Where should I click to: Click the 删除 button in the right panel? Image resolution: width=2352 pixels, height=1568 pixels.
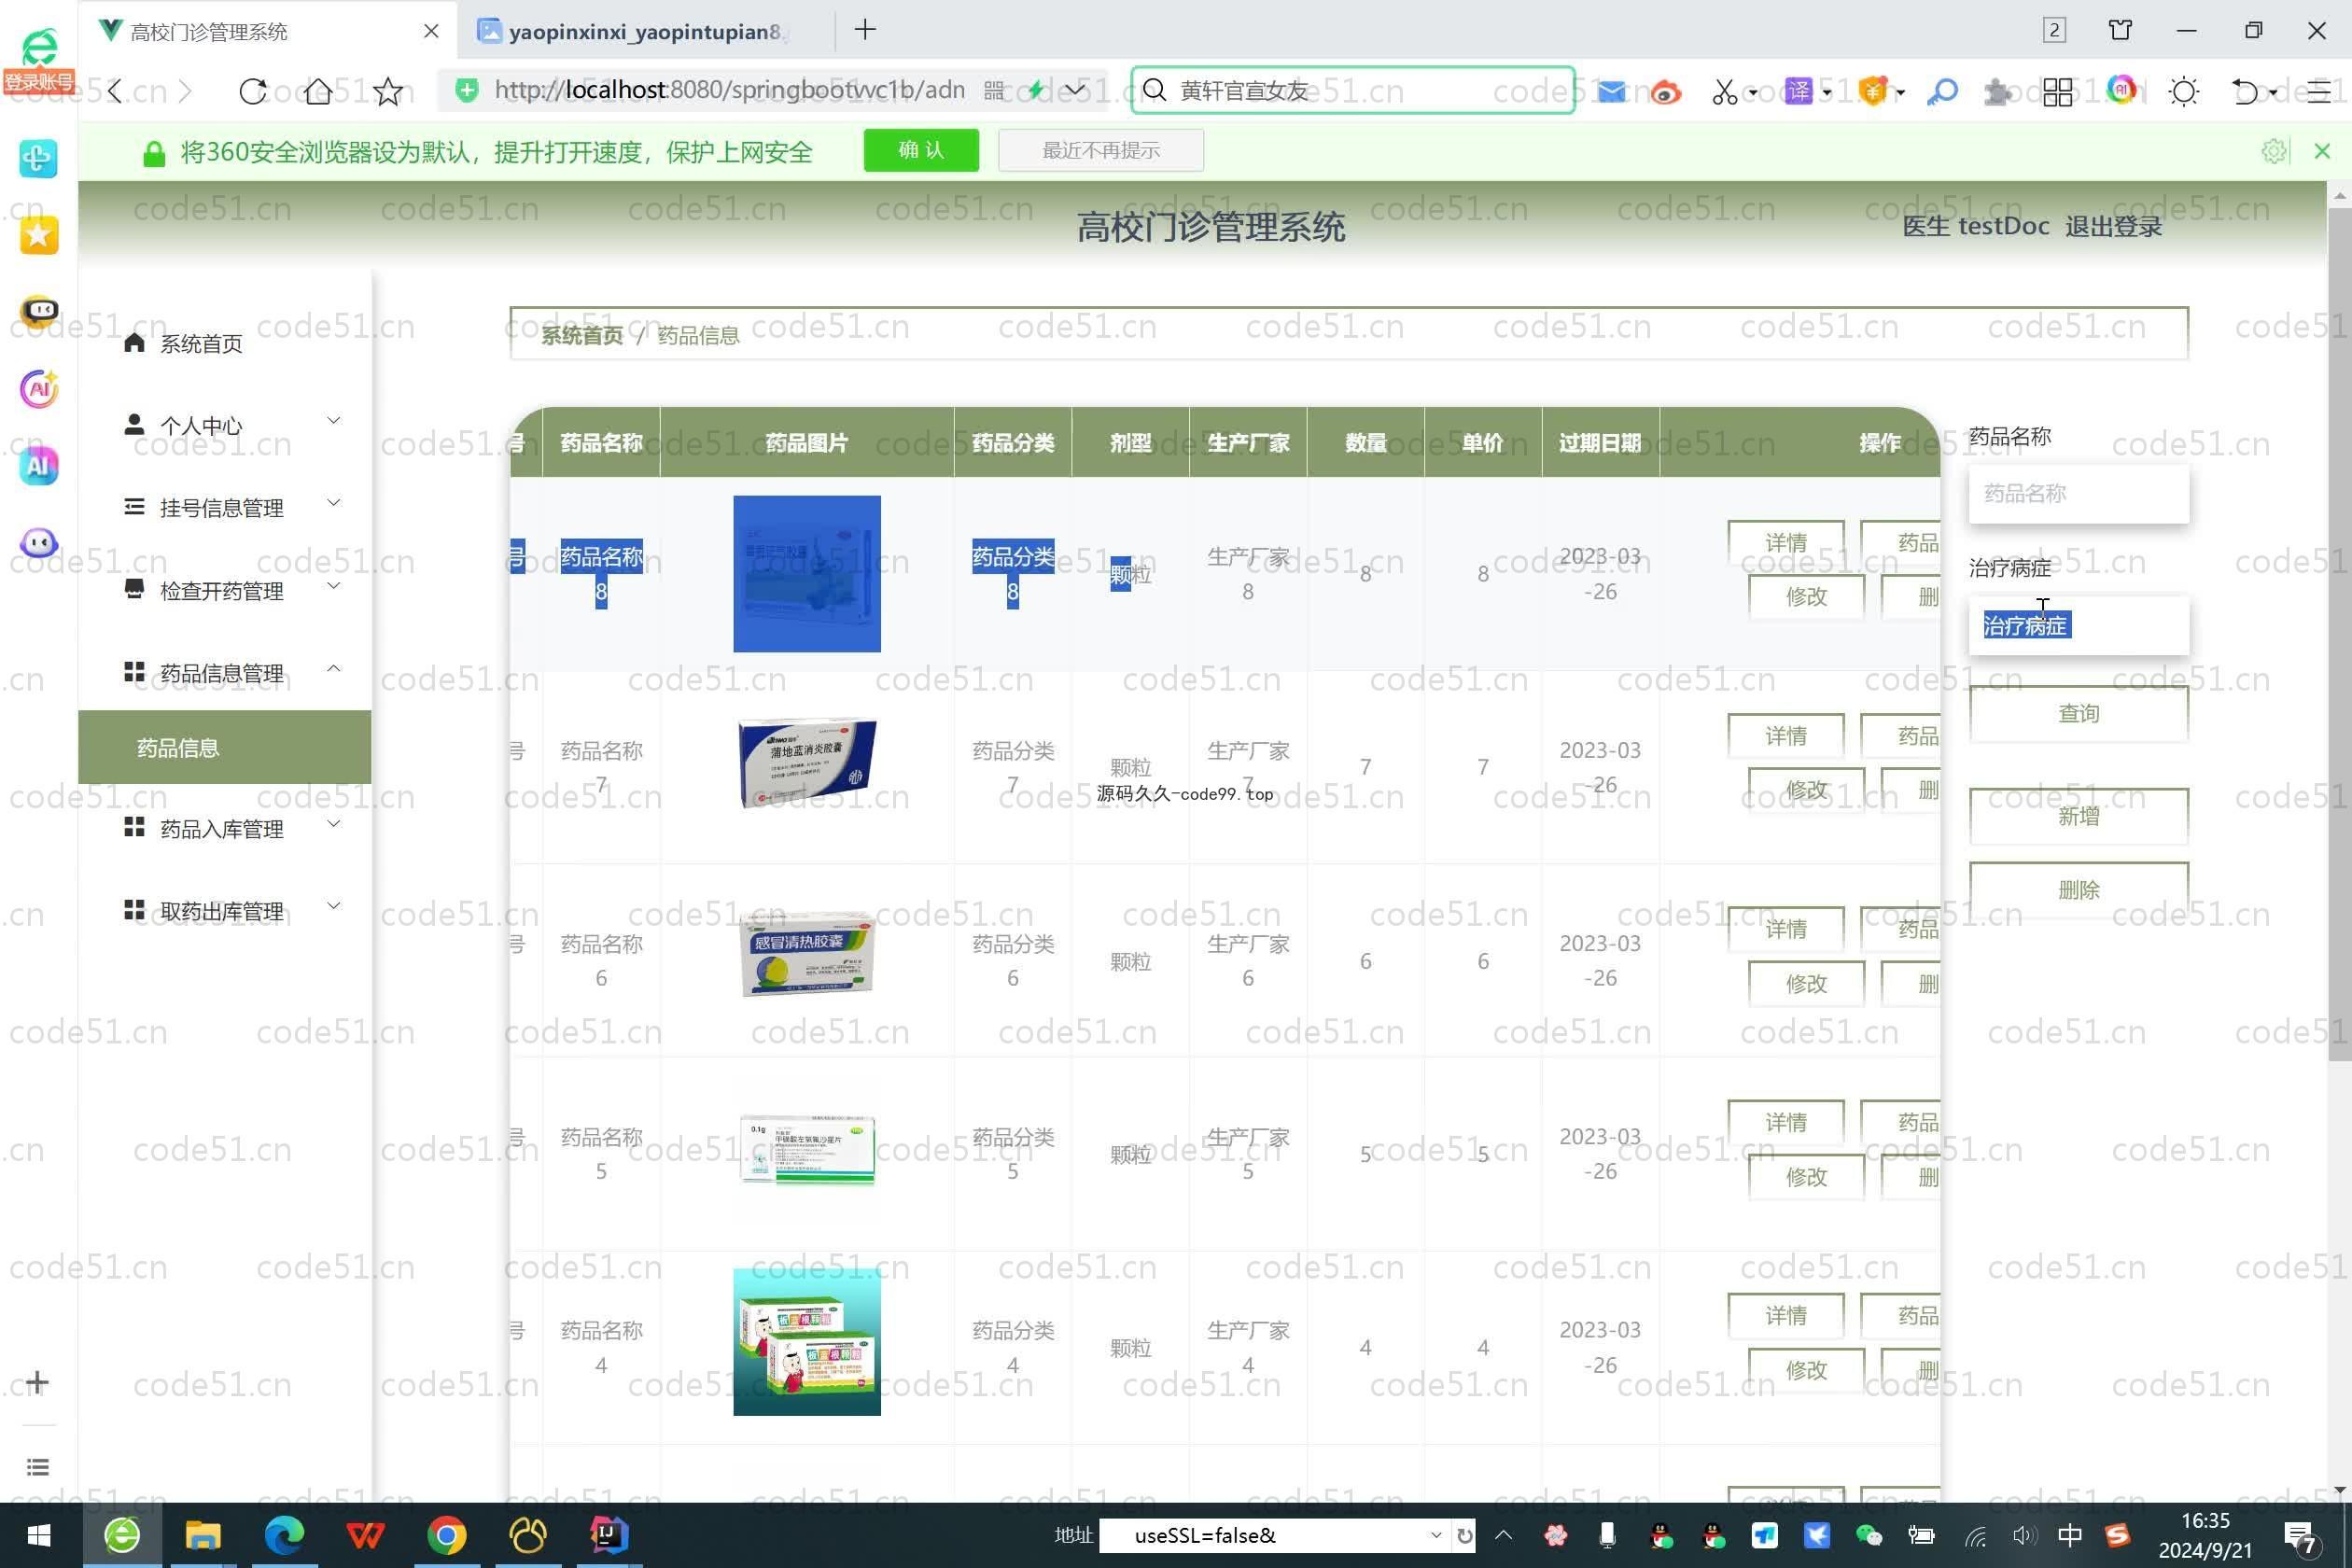point(2078,890)
